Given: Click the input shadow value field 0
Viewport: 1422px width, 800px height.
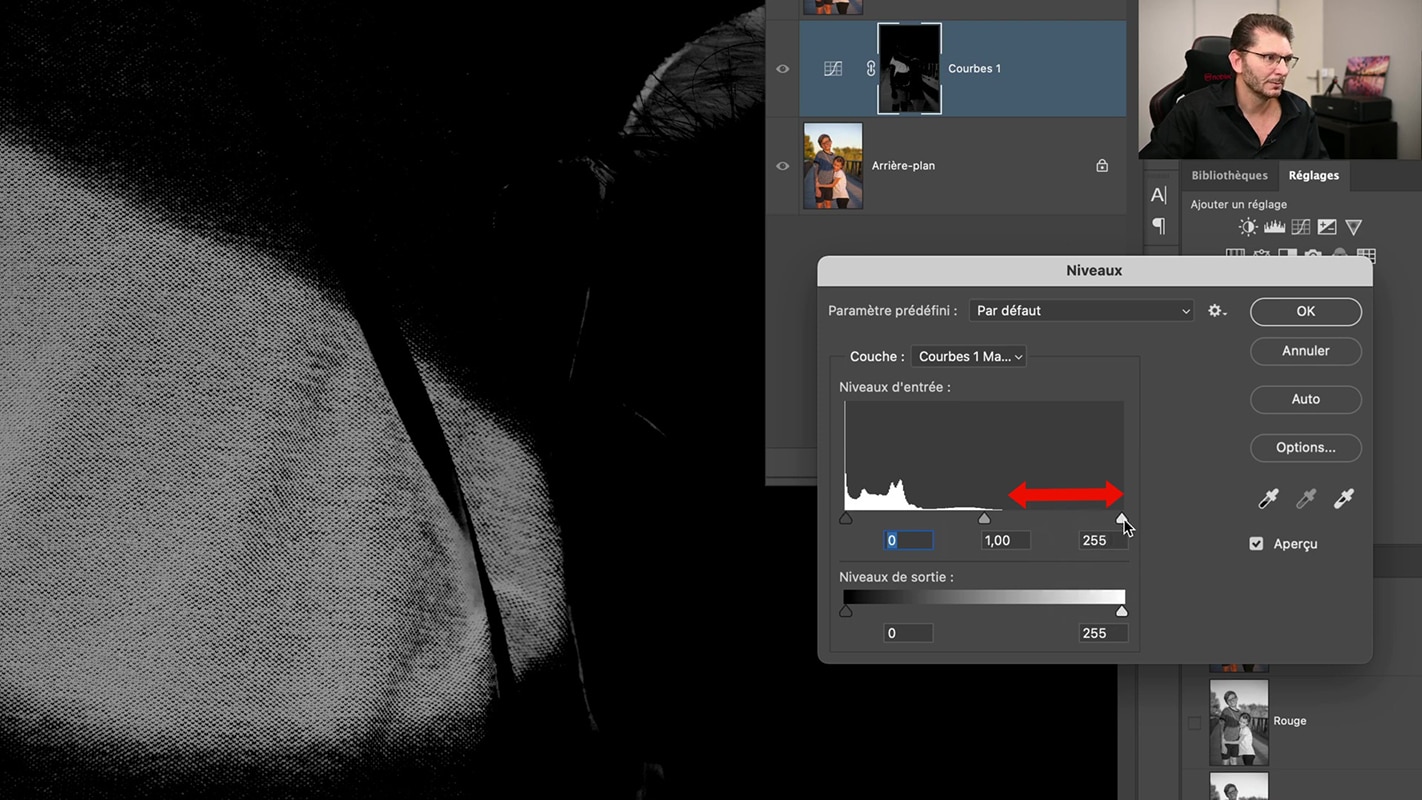Looking at the screenshot, I should point(909,540).
